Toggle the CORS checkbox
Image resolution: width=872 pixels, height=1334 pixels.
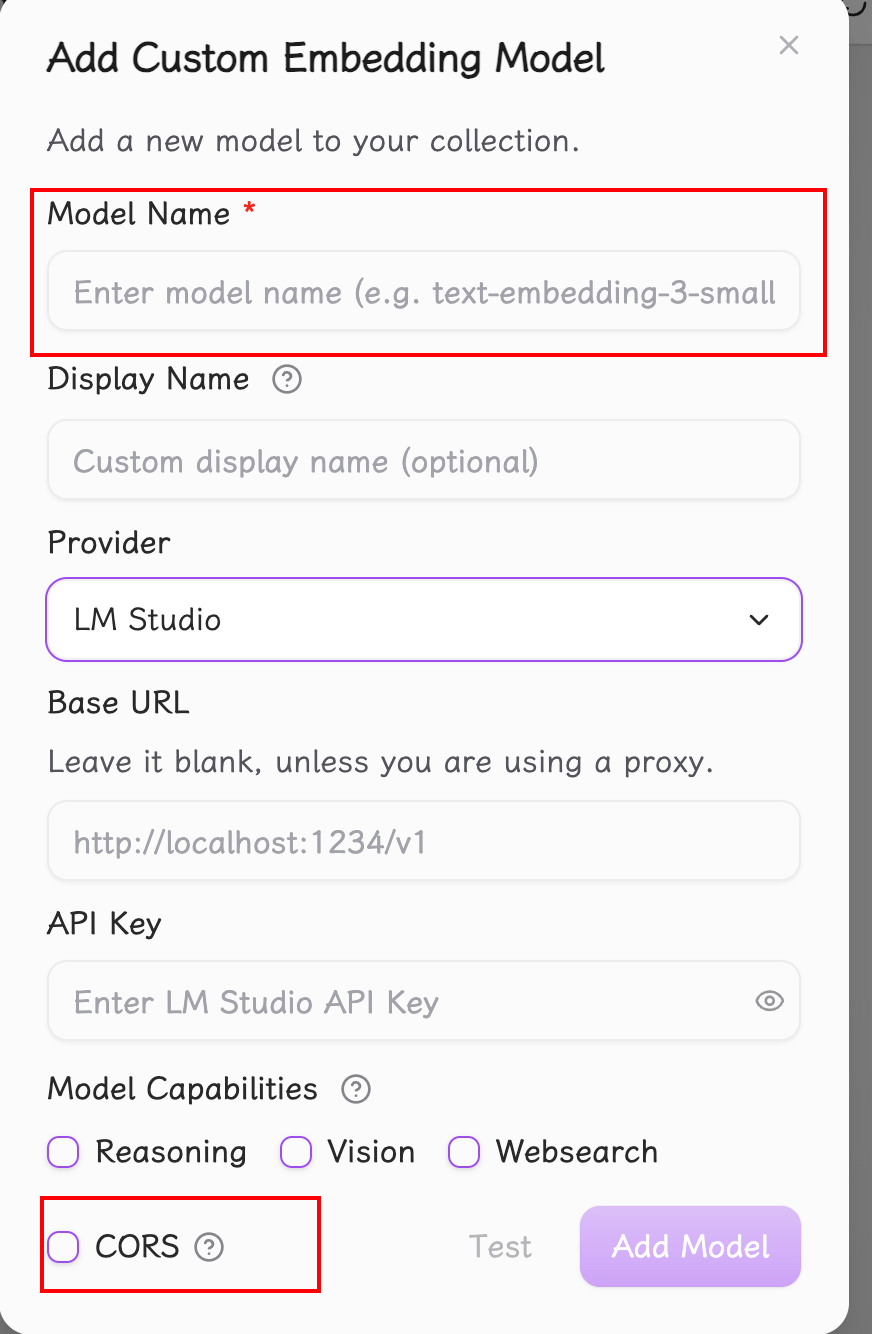(x=63, y=1247)
